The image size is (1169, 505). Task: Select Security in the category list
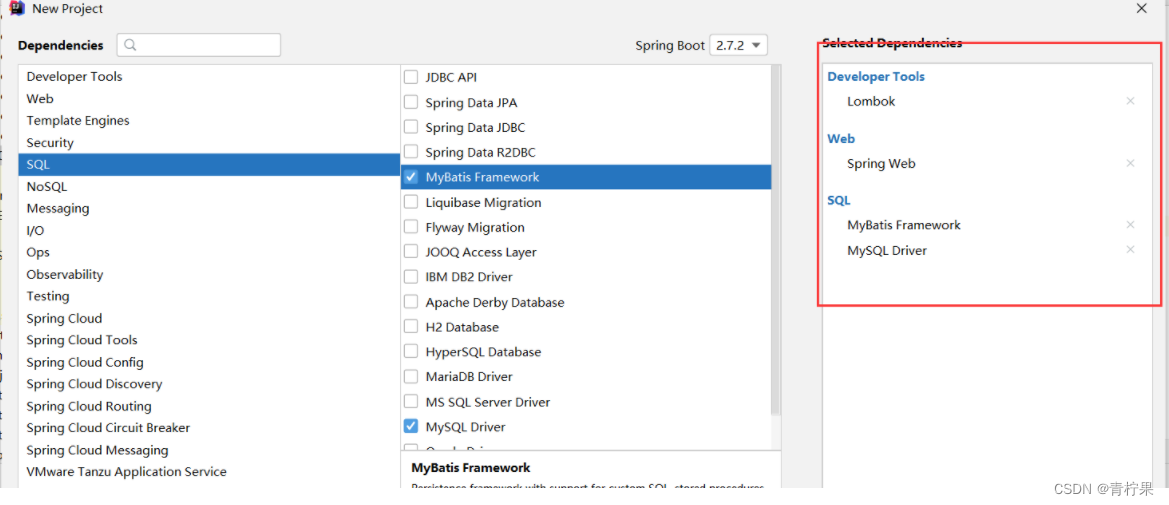[x=50, y=142]
